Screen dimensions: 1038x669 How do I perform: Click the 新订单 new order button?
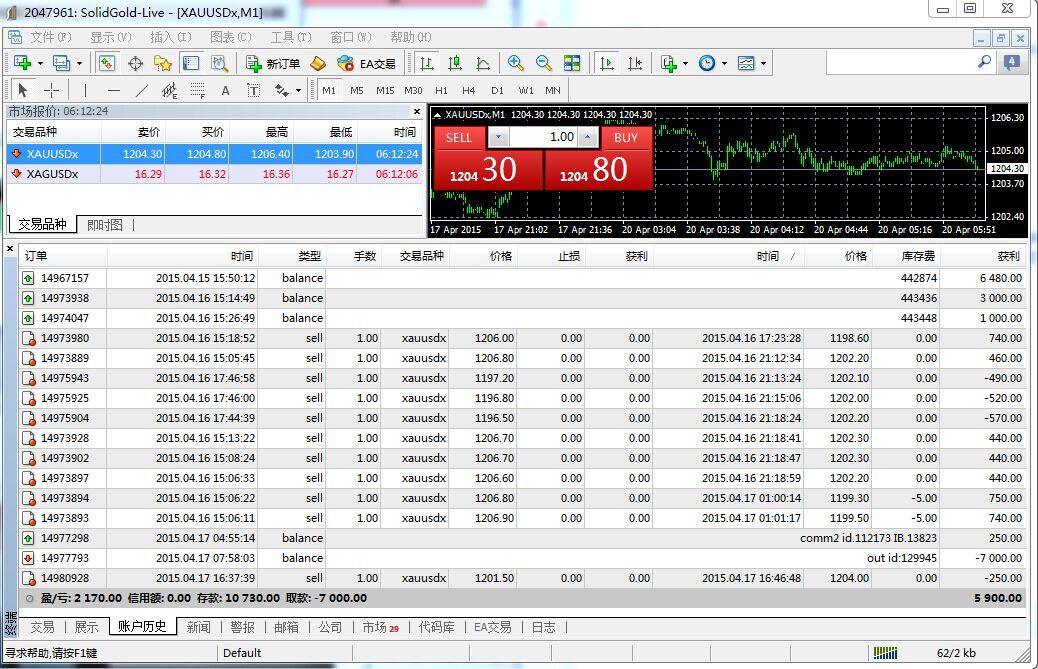[x=273, y=64]
